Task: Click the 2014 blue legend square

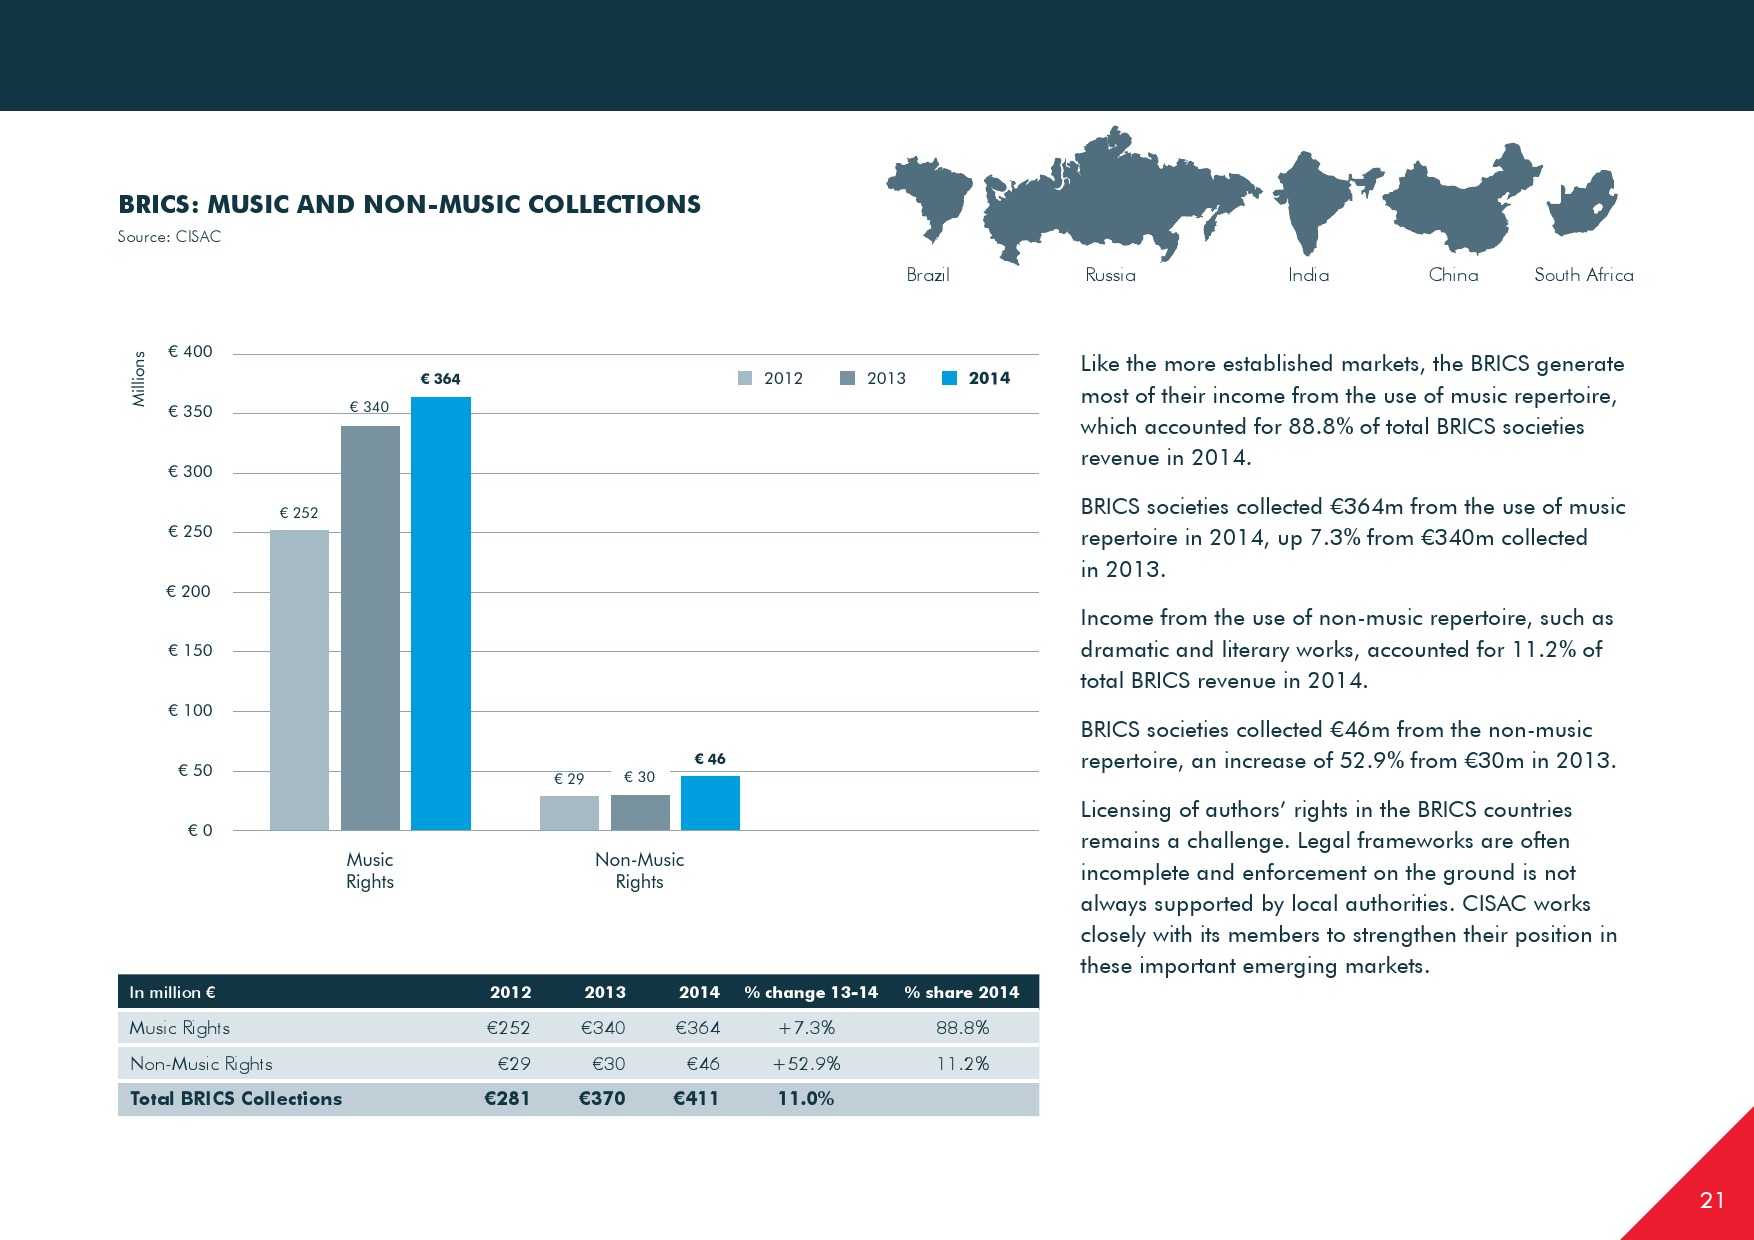Action: click(950, 378)
